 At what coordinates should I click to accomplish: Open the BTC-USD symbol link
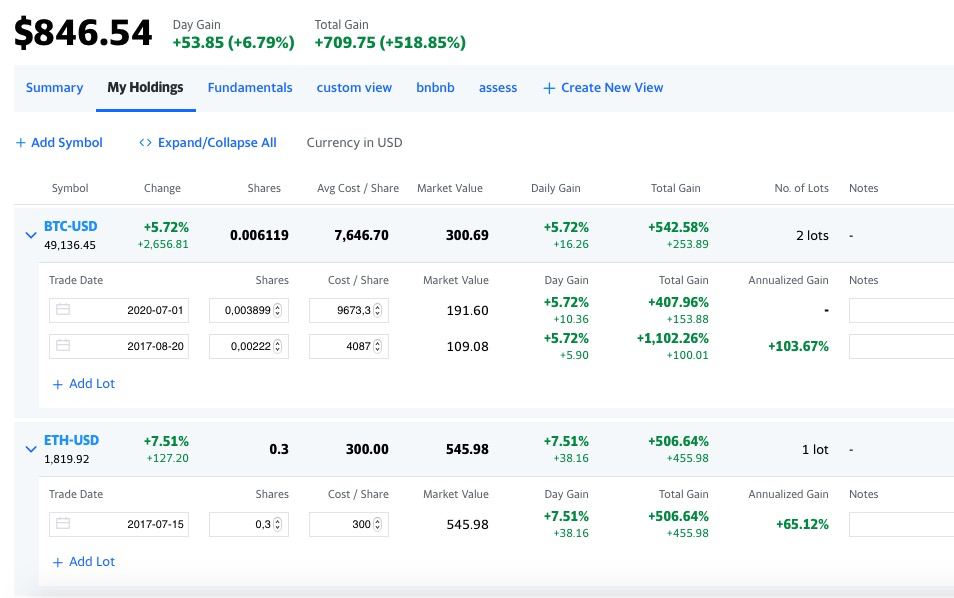point(71,226)
